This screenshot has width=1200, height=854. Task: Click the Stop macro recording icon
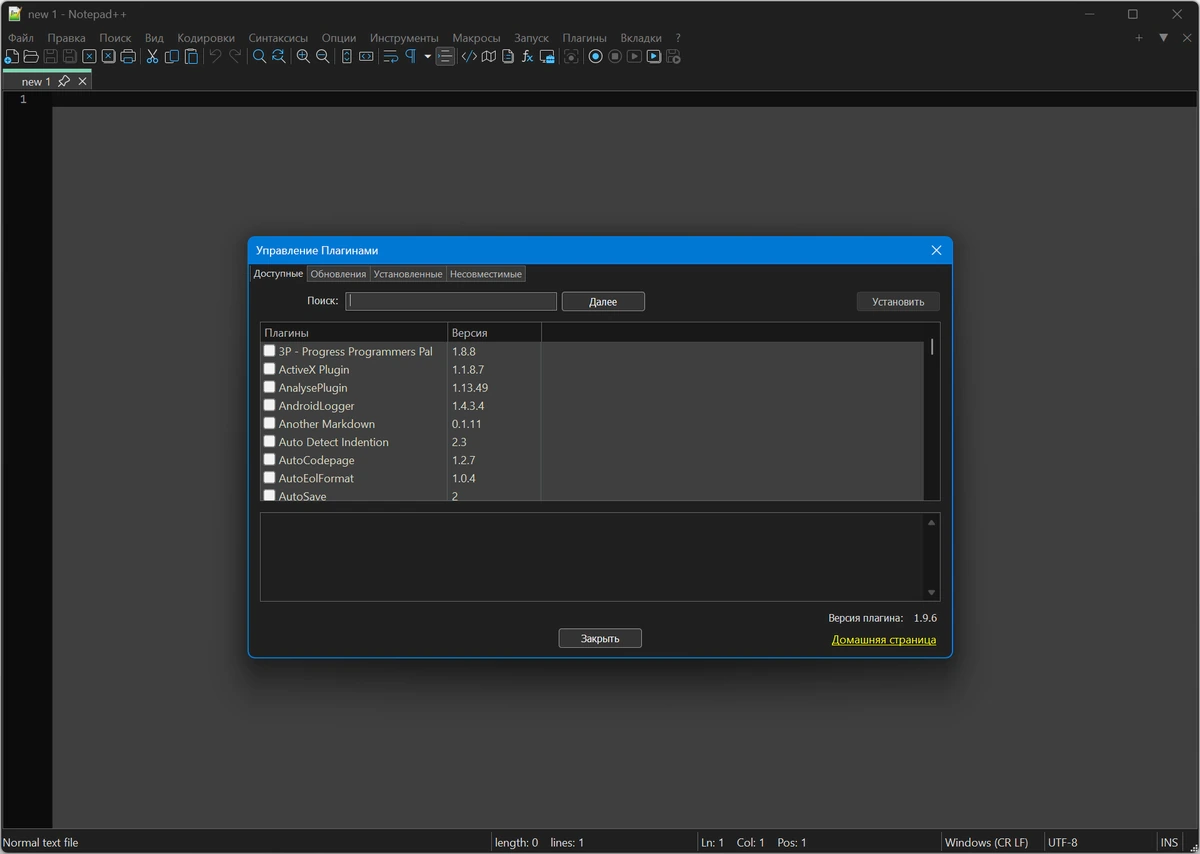coord(615,57)
